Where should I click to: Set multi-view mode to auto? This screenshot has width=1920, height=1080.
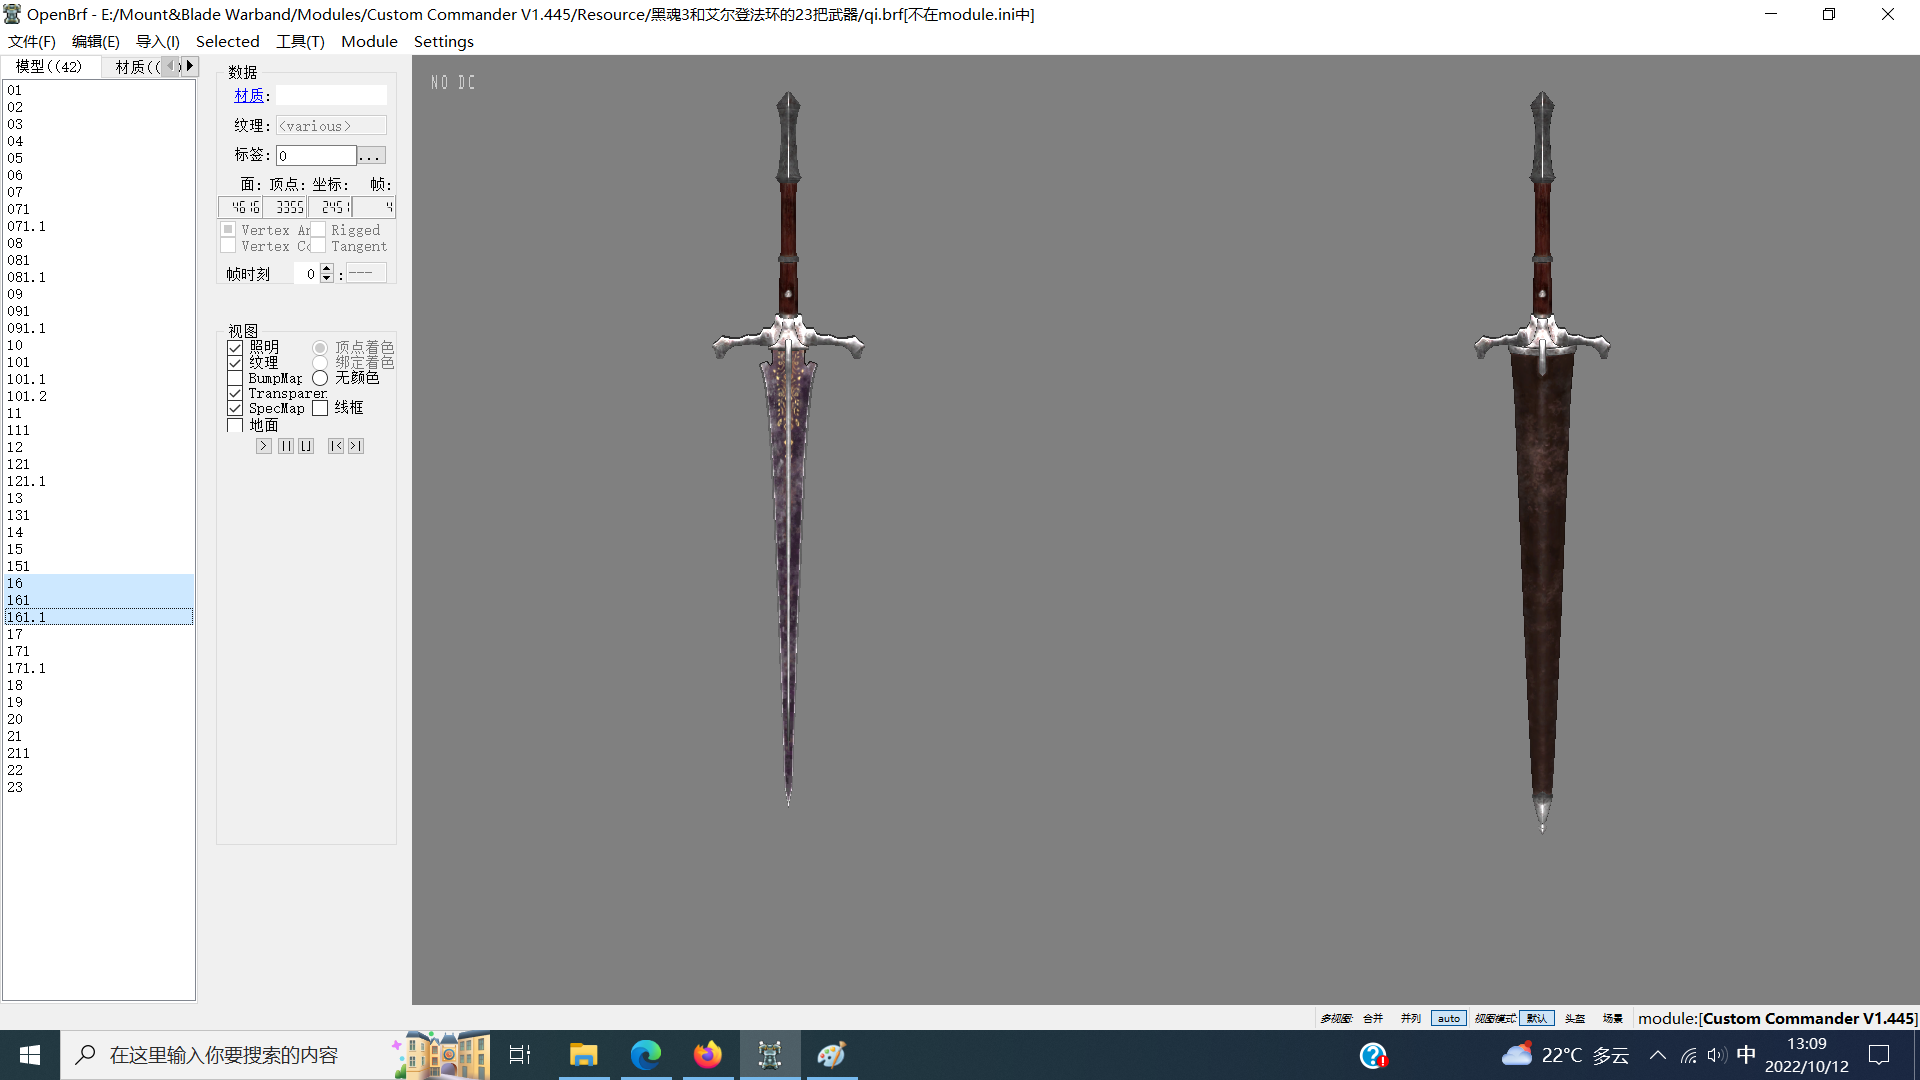(1449, 1018)
